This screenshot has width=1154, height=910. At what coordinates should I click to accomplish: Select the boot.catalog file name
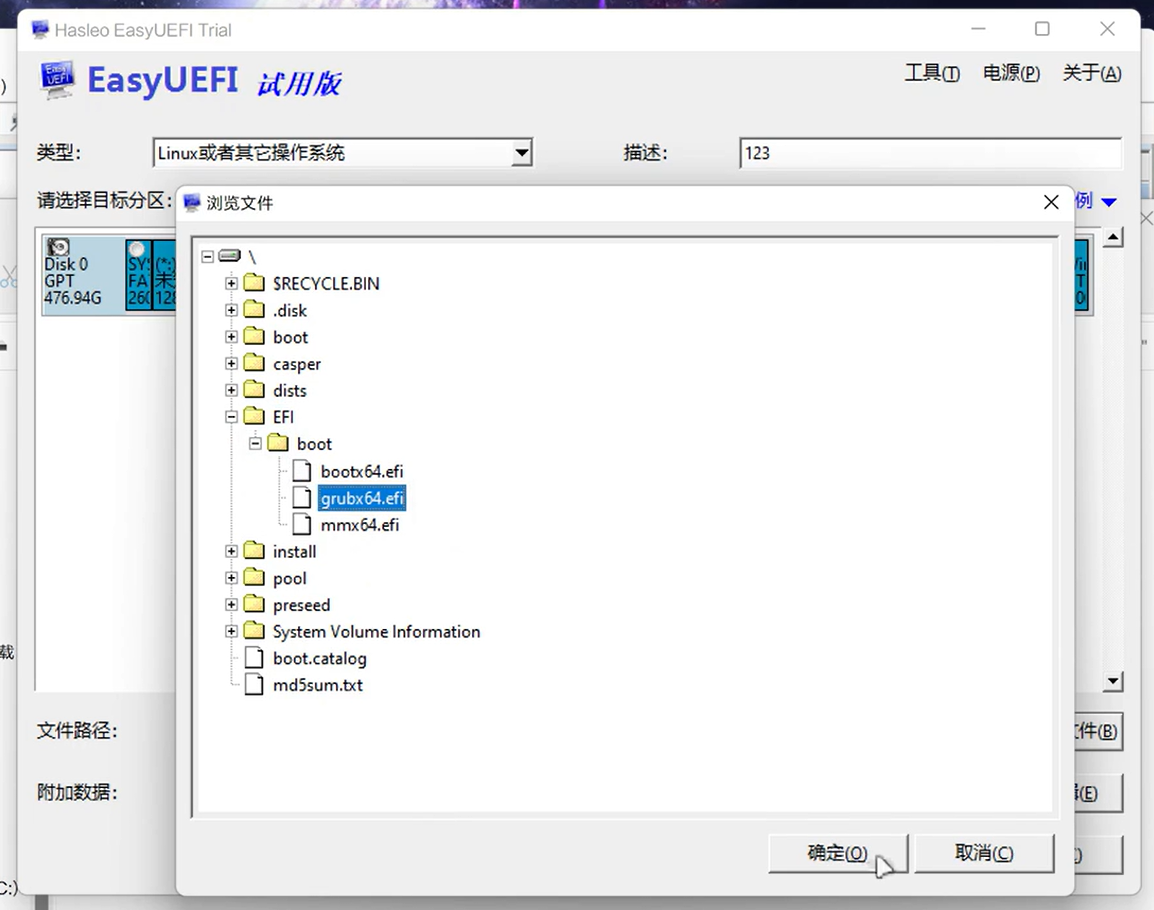319,658
